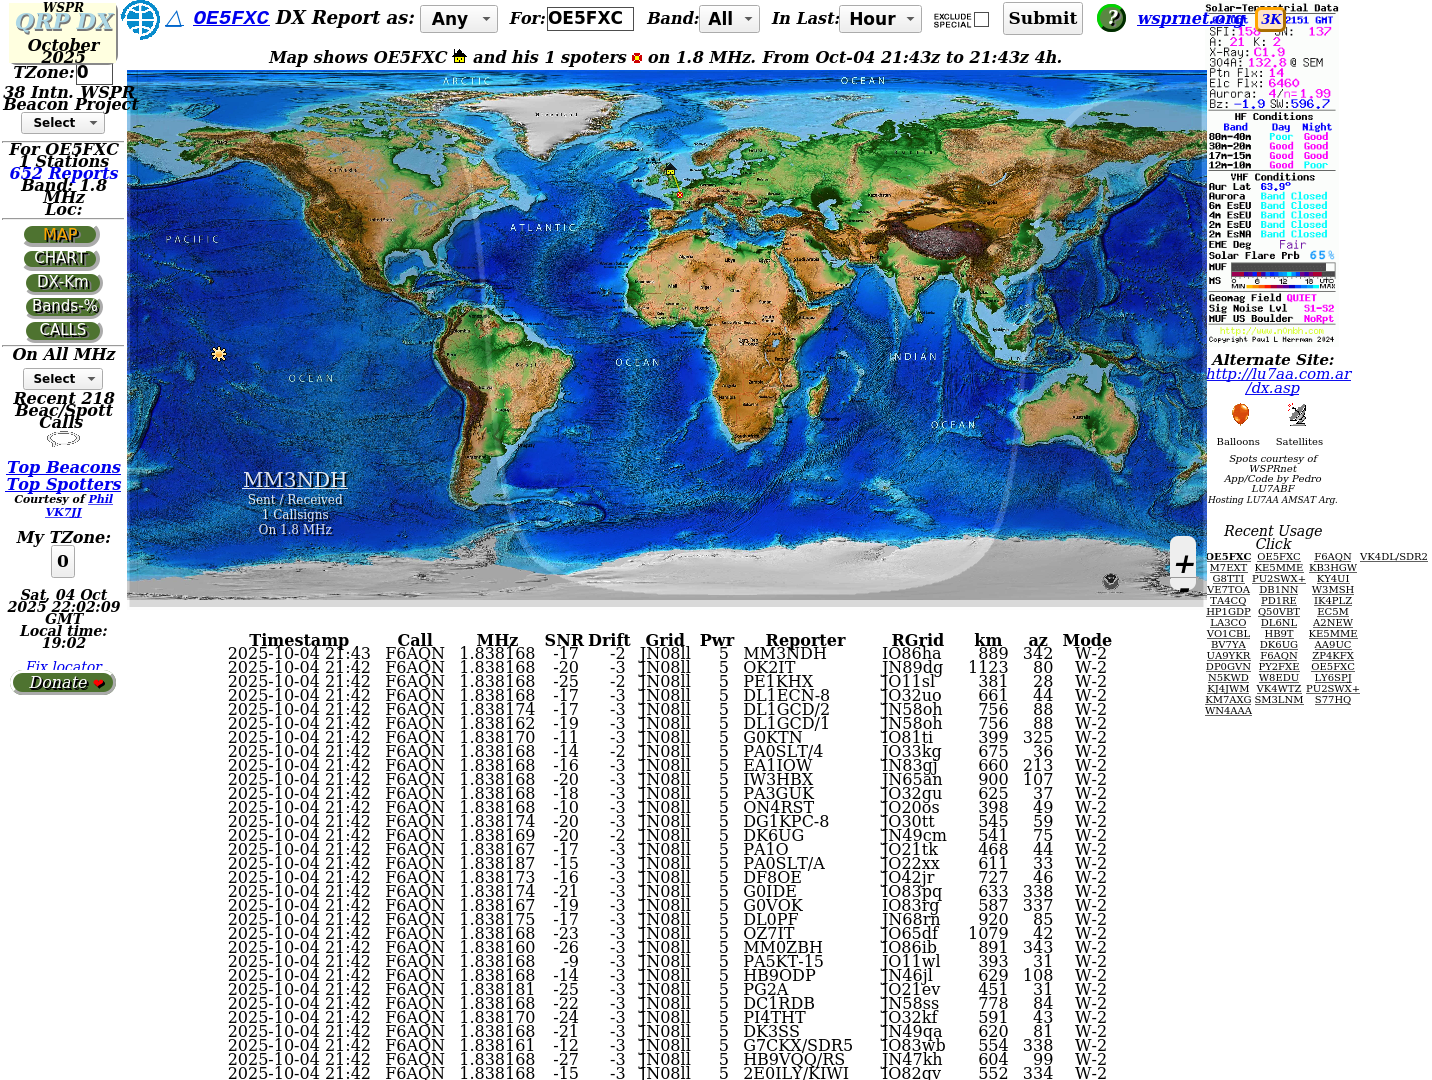Open the lu7aa.com.ar alternate site link

(x=1277, y=374)
